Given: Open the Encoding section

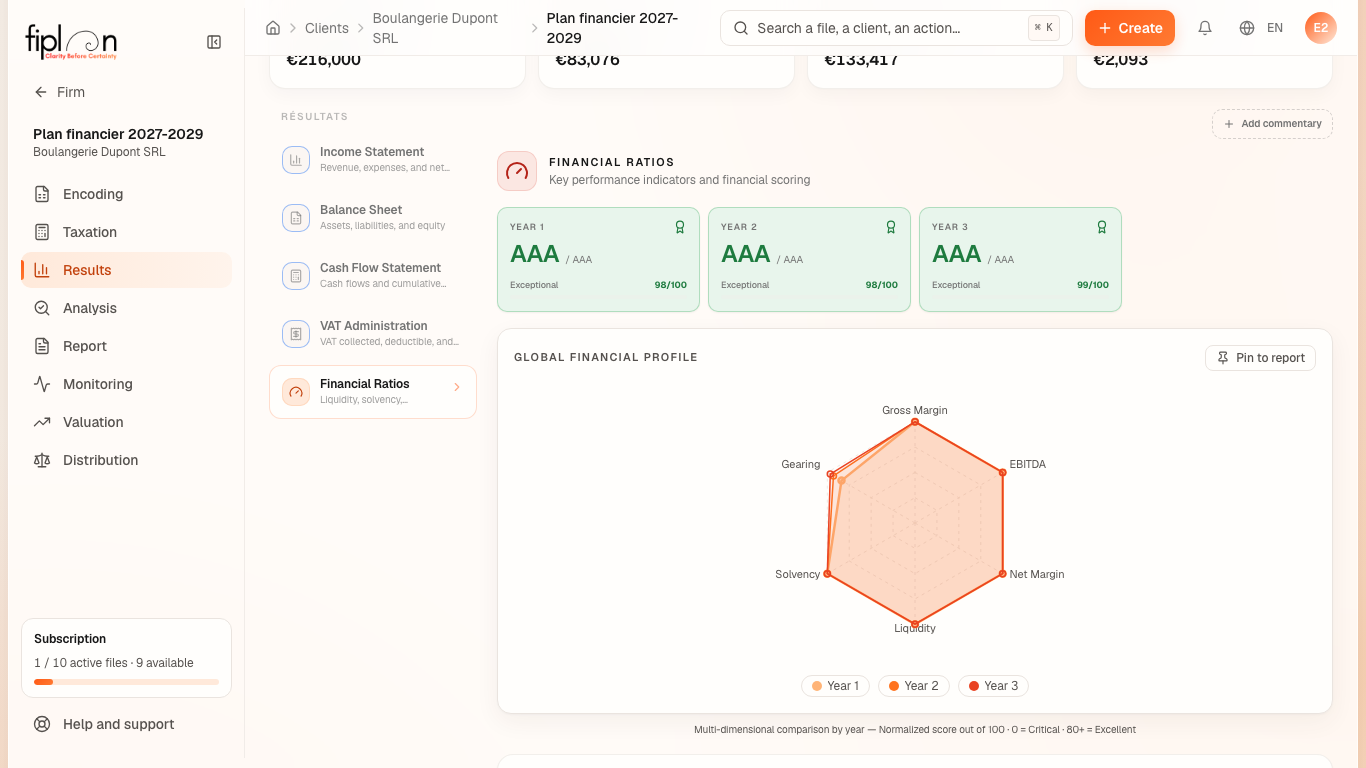Looking at the screenshot, I should click(126, 194).
